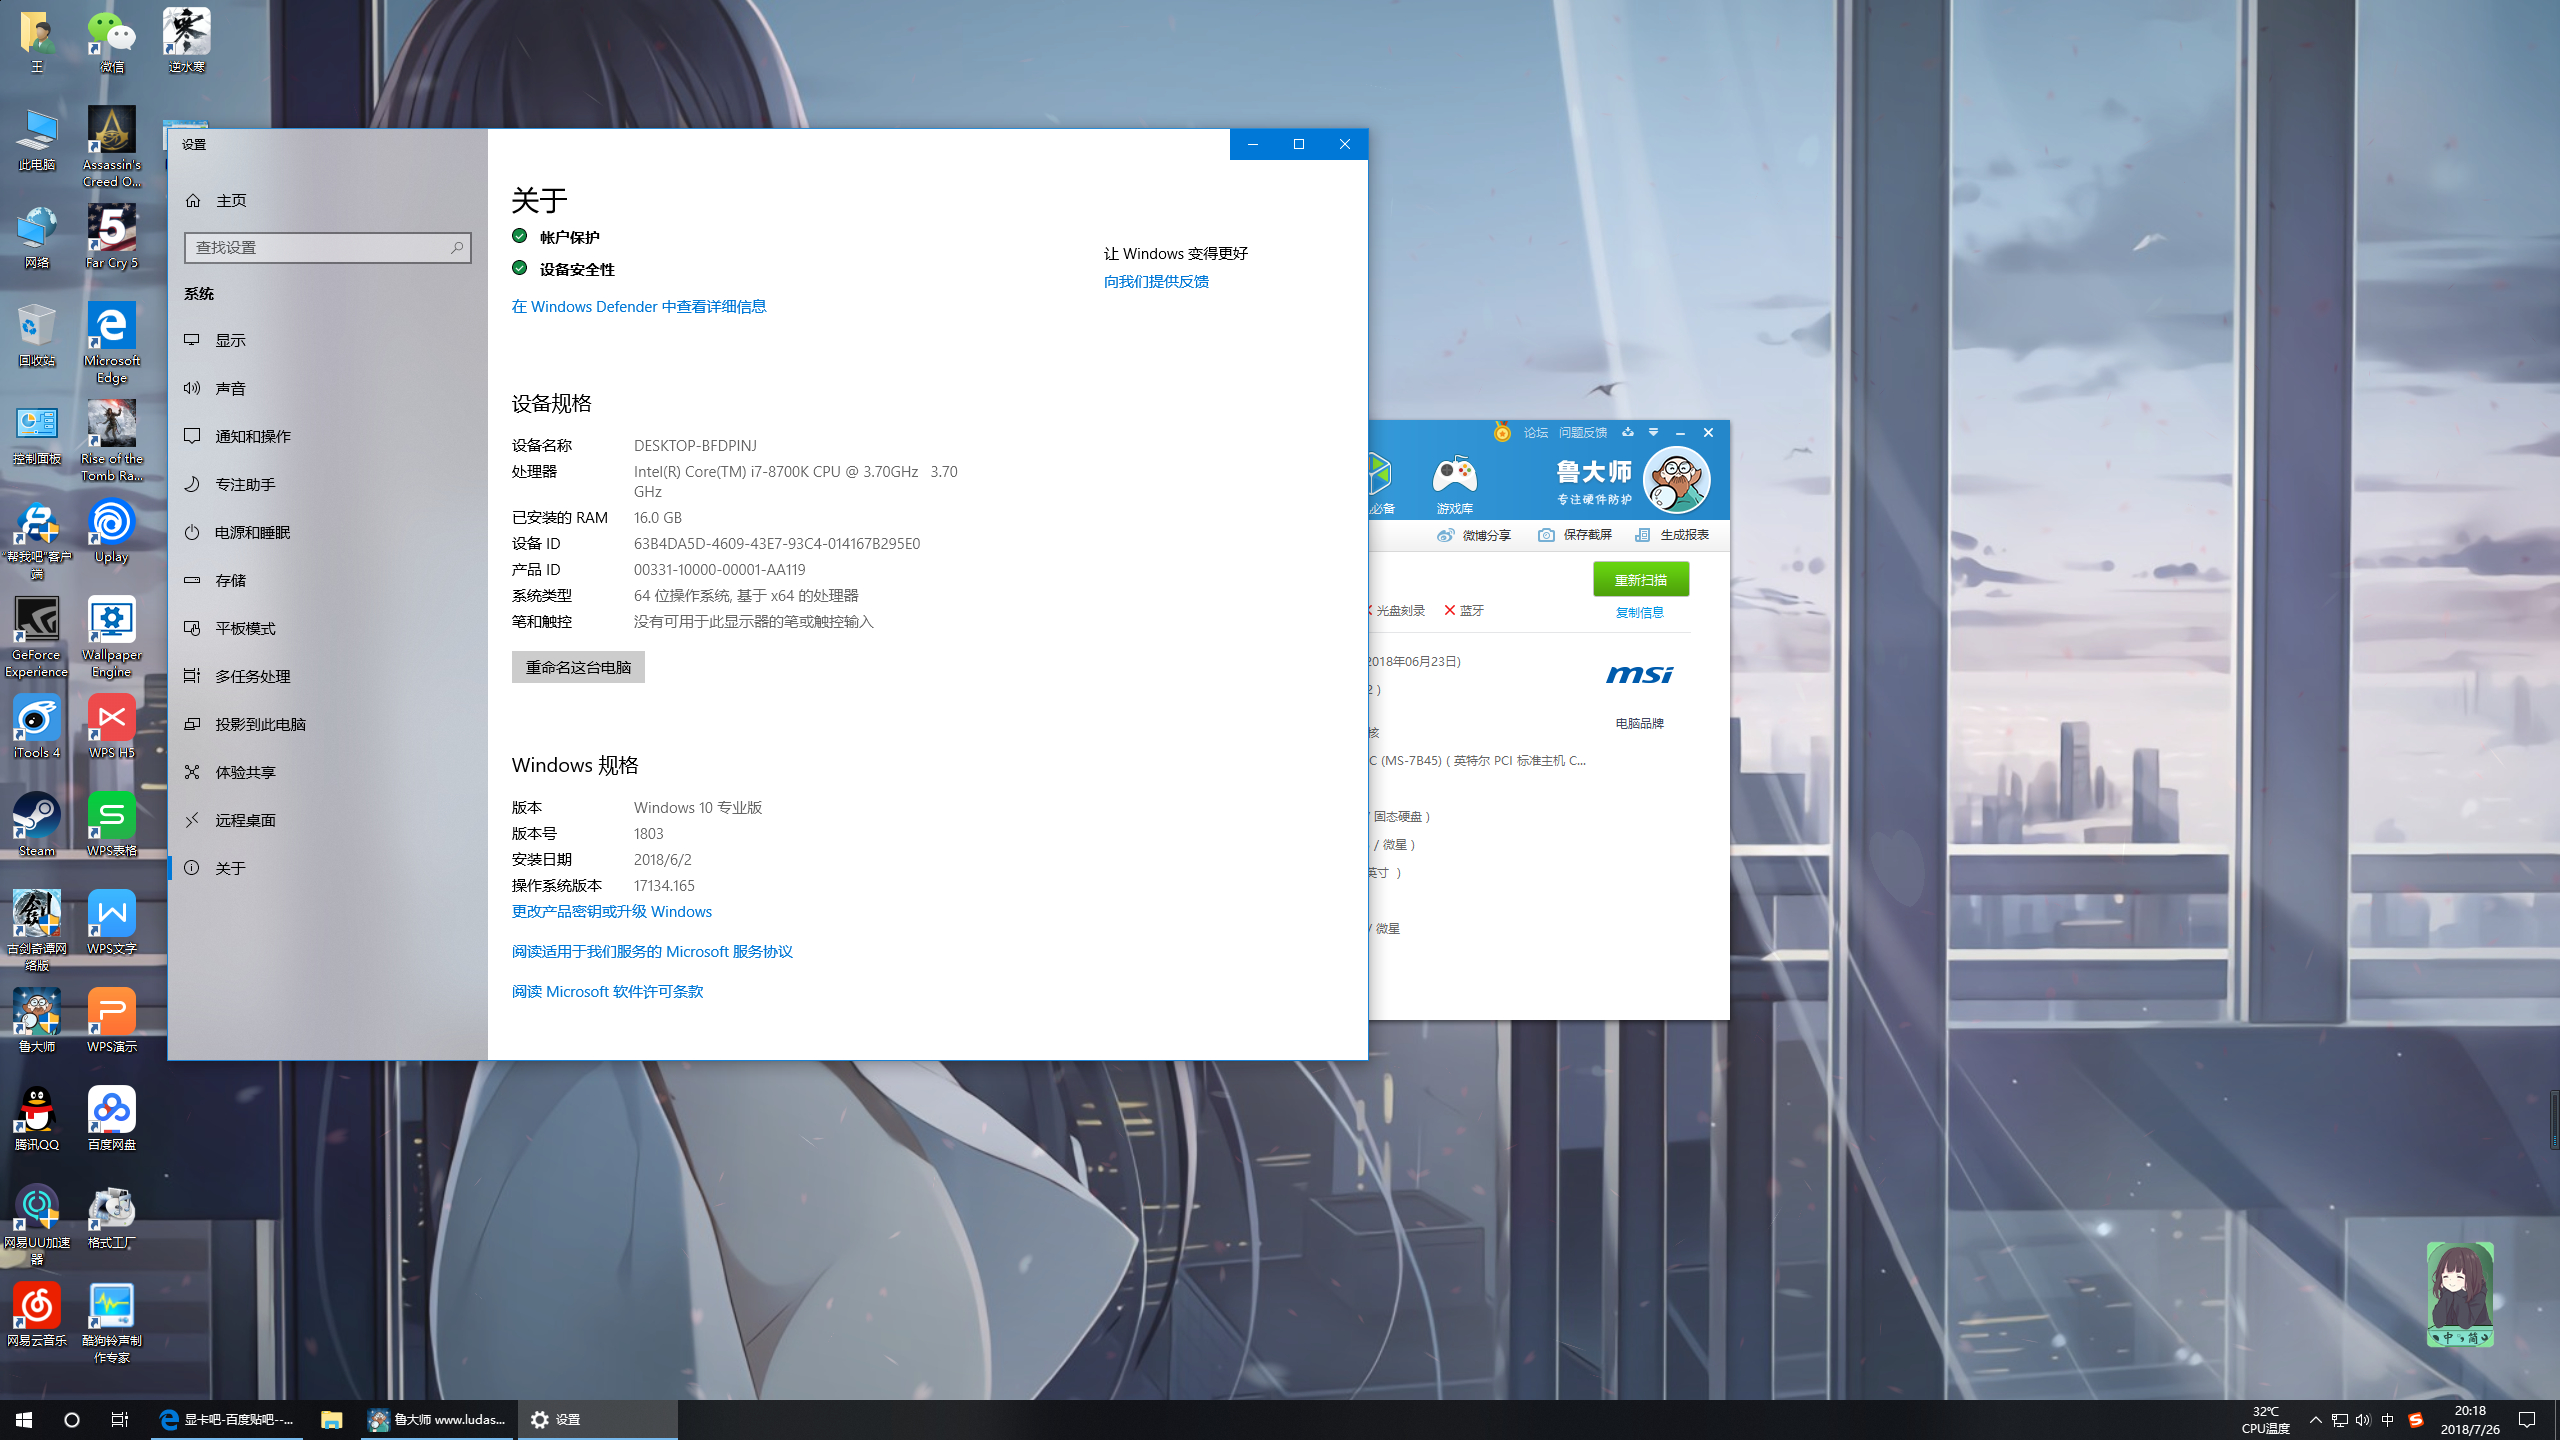Open the volume control in system tray
This screenshot has height=1440, width=2560.
2363,1420
